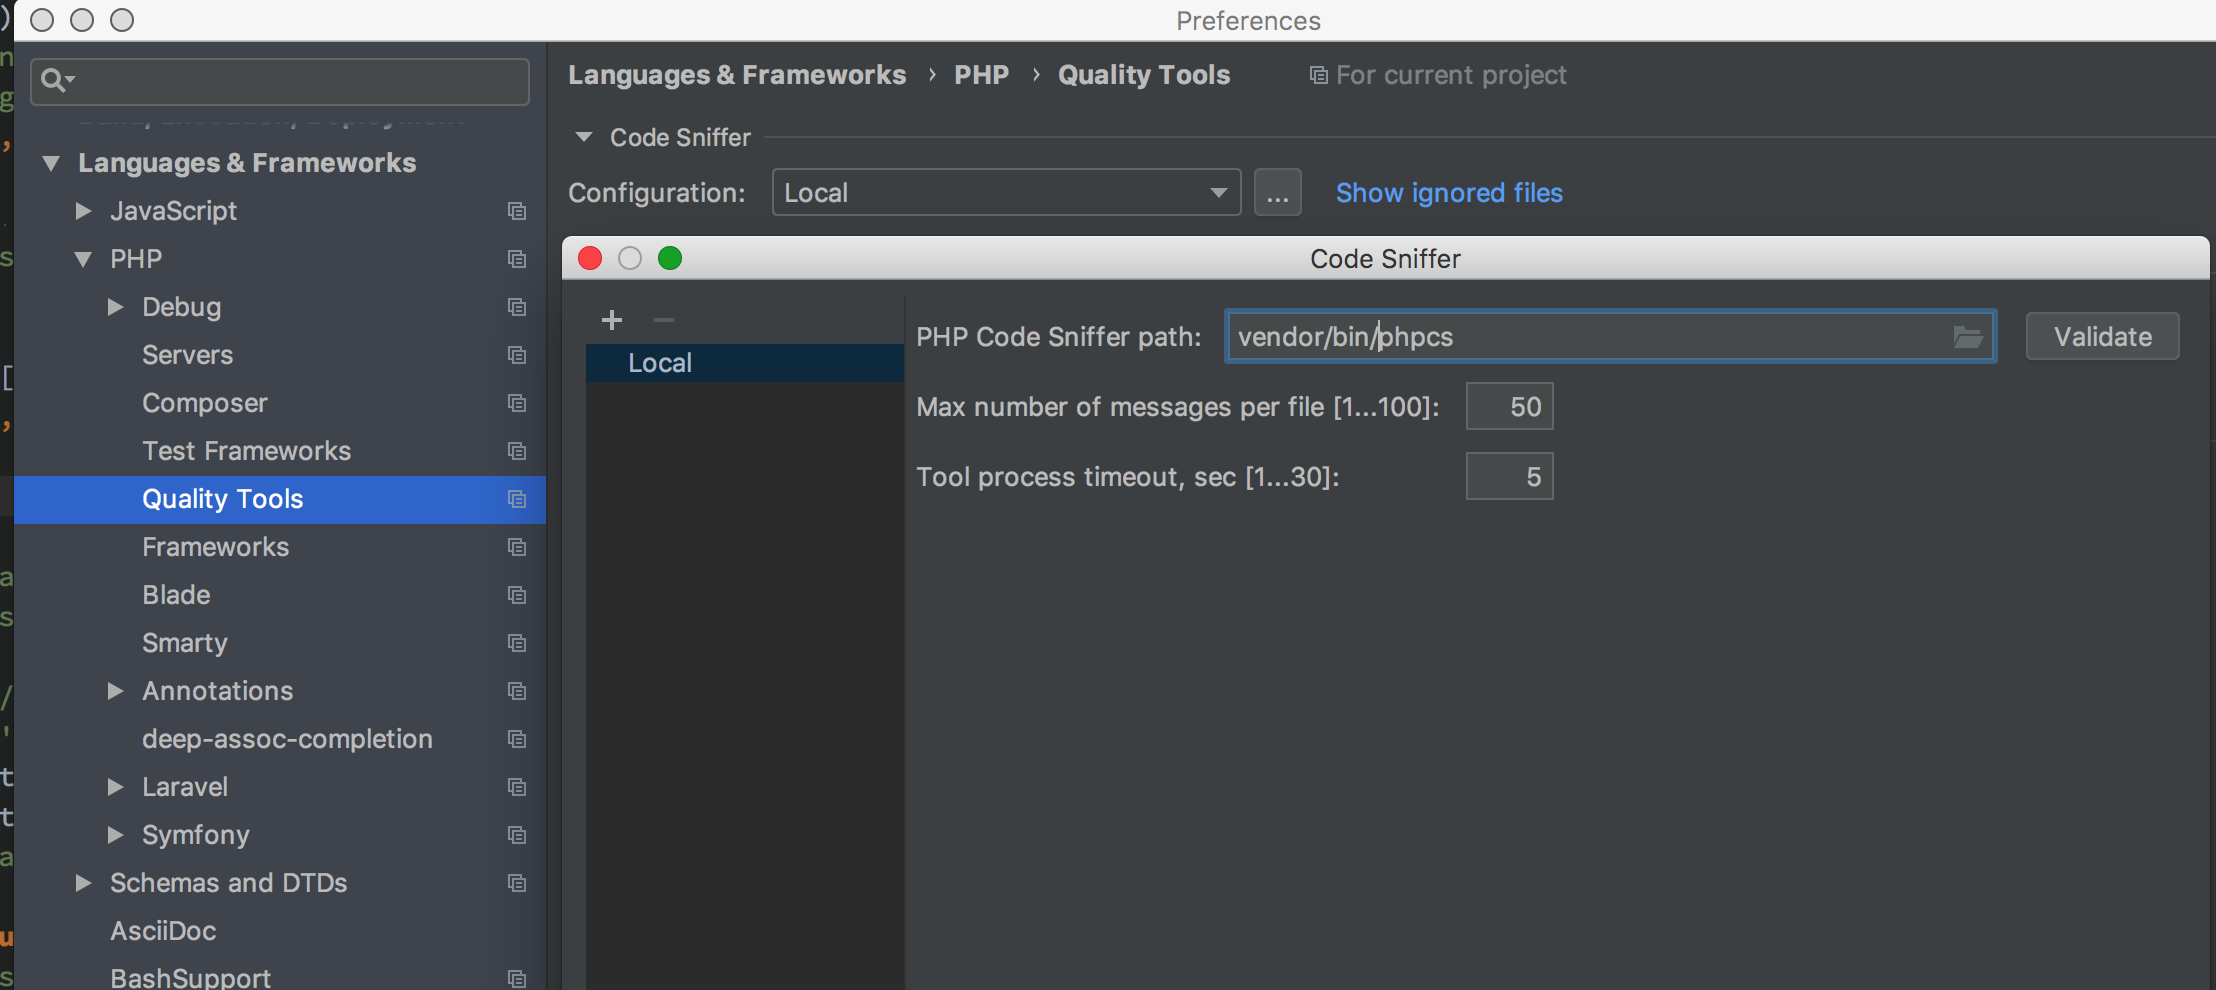Click the search magnifier icon in Preferences
The width and height of the screenshot is (2216, 990).
(56, 80)
